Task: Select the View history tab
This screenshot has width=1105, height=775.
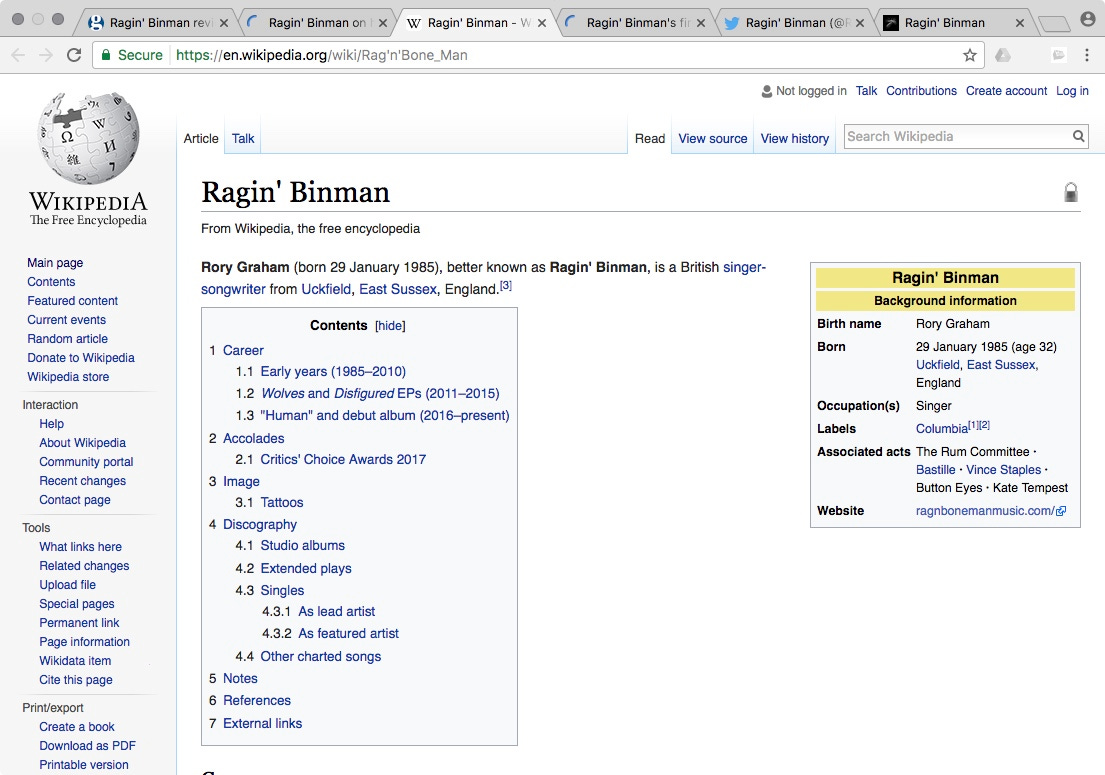Action: tap(795, 138)
